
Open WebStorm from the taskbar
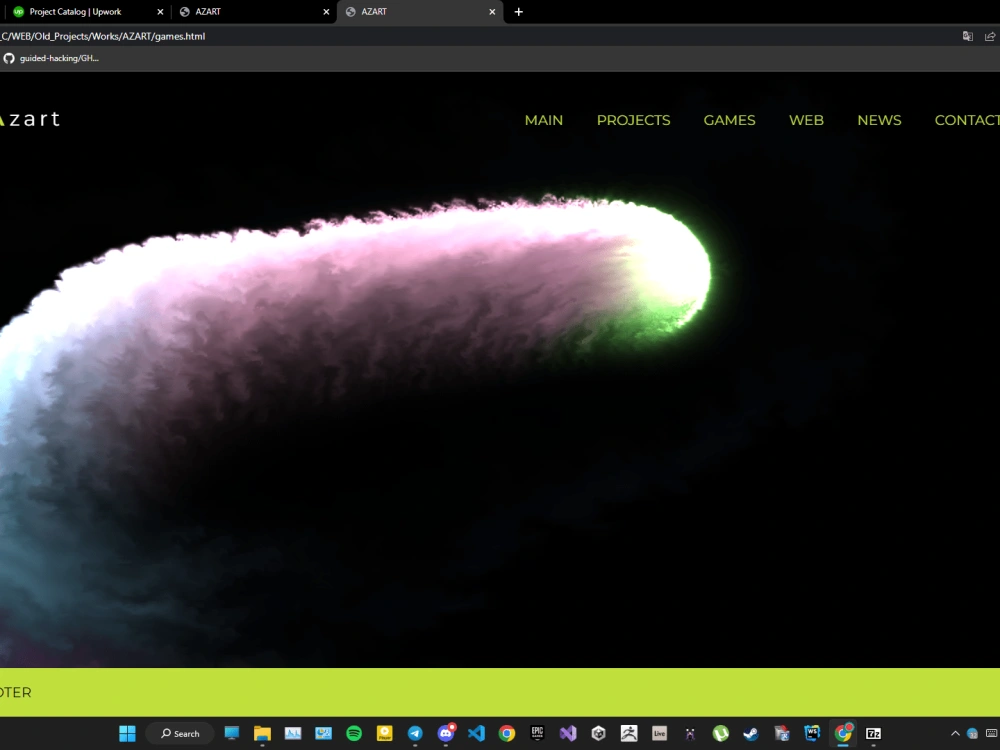(812, 733)
